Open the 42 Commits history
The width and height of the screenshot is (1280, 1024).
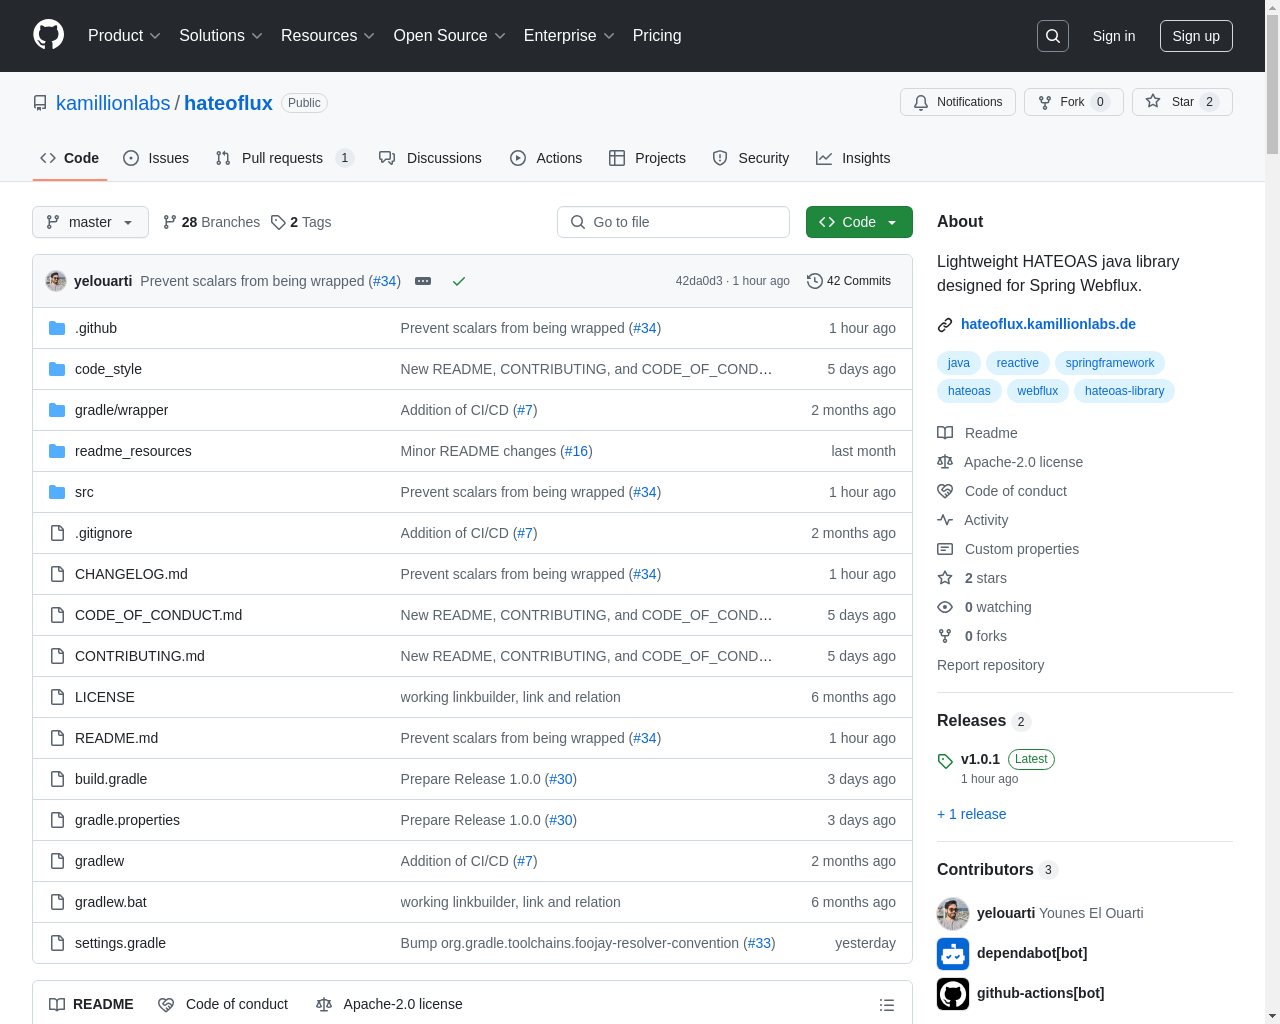point(849,281)
